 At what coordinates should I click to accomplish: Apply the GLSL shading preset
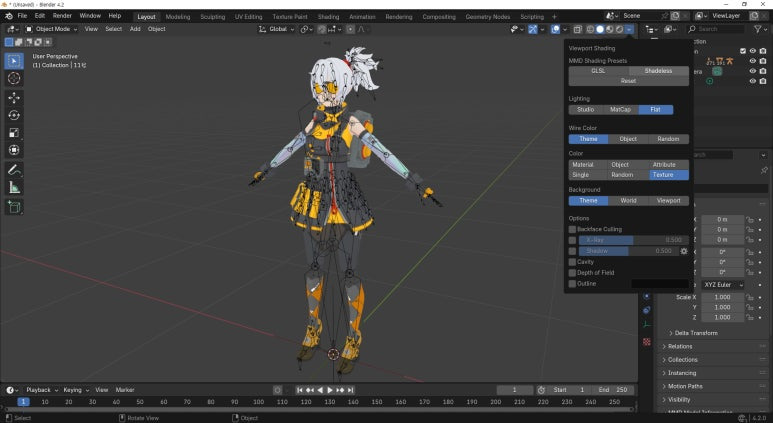pos(598,71)
